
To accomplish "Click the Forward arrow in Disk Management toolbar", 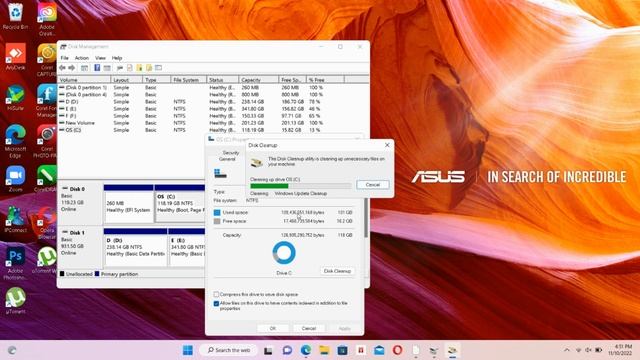I will (x=71, y=68).
